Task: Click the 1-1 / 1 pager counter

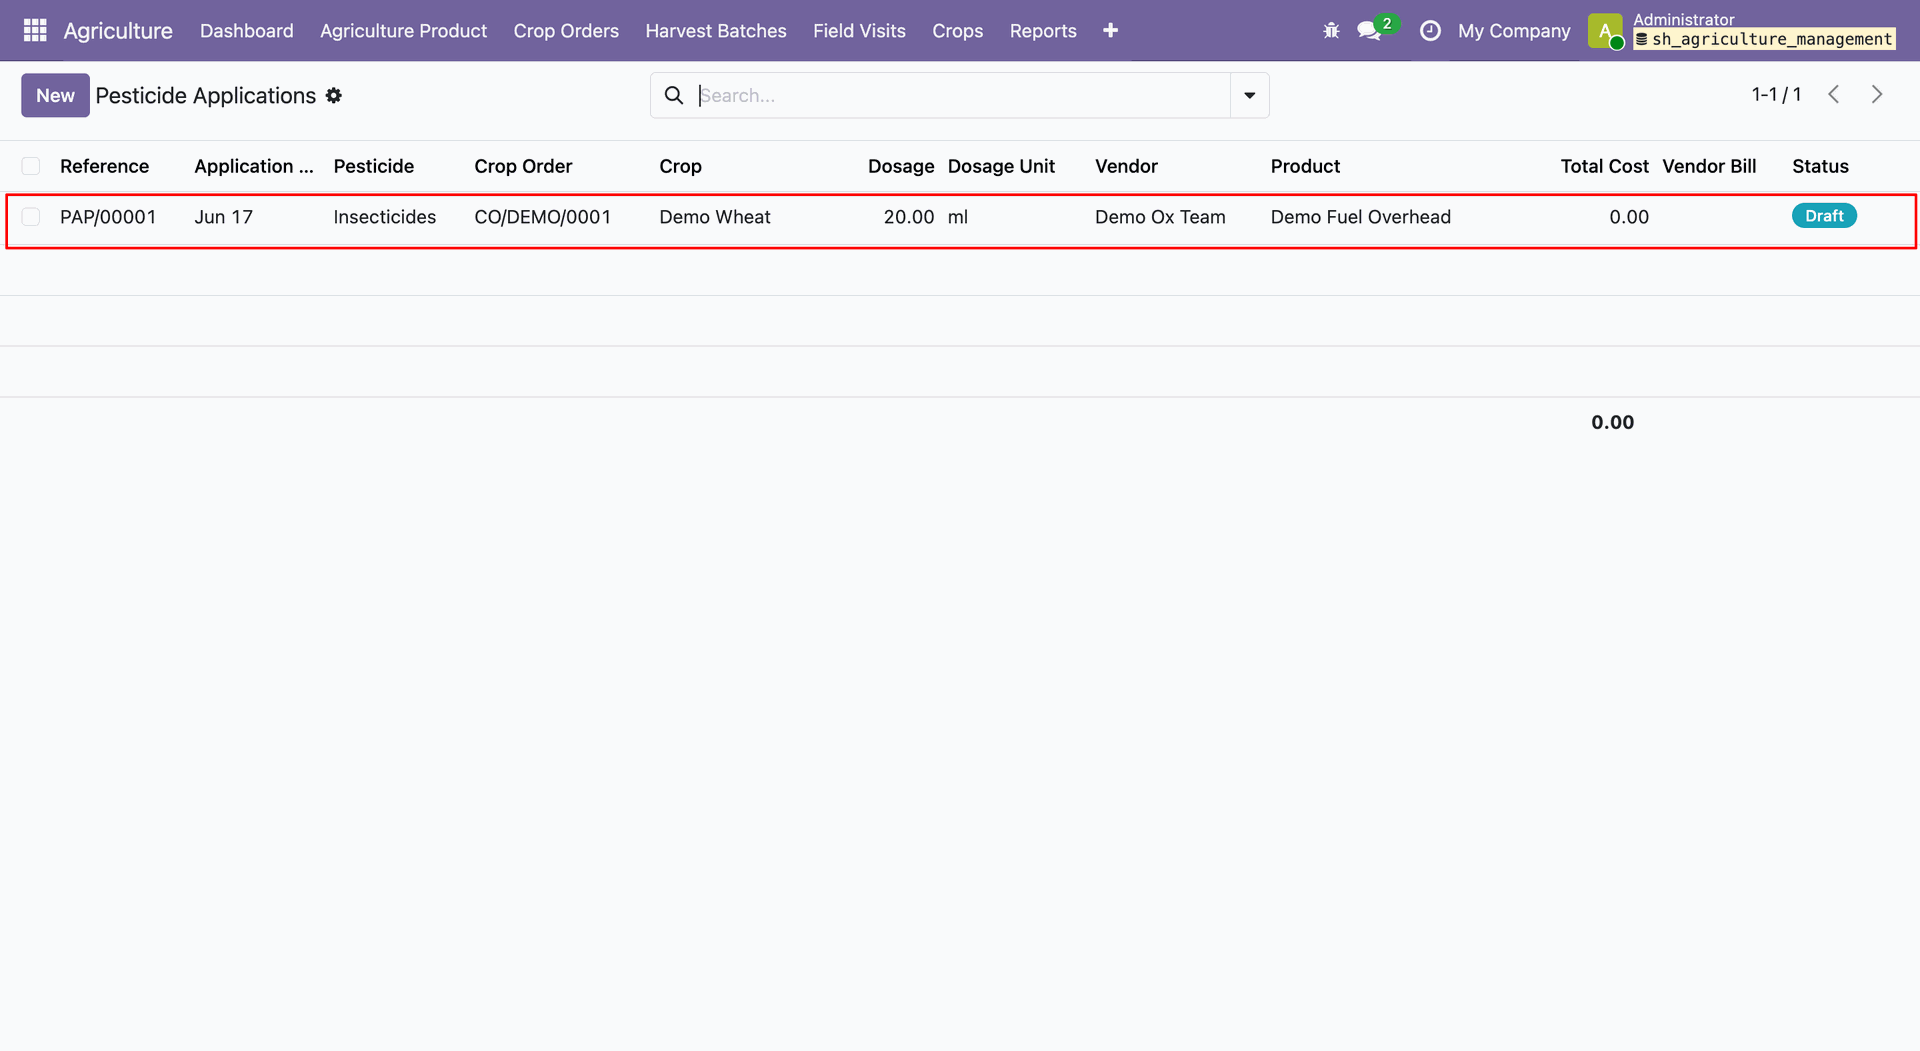Action: [1776, 95]
